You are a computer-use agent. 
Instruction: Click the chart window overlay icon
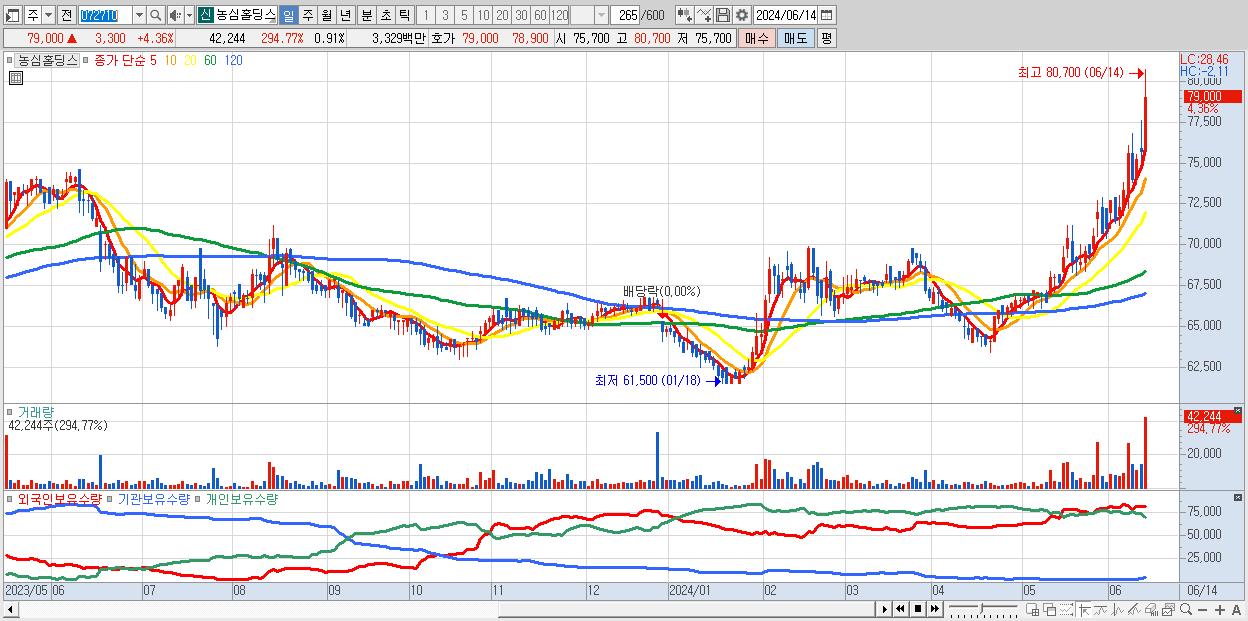click(x=1169, y=610)
